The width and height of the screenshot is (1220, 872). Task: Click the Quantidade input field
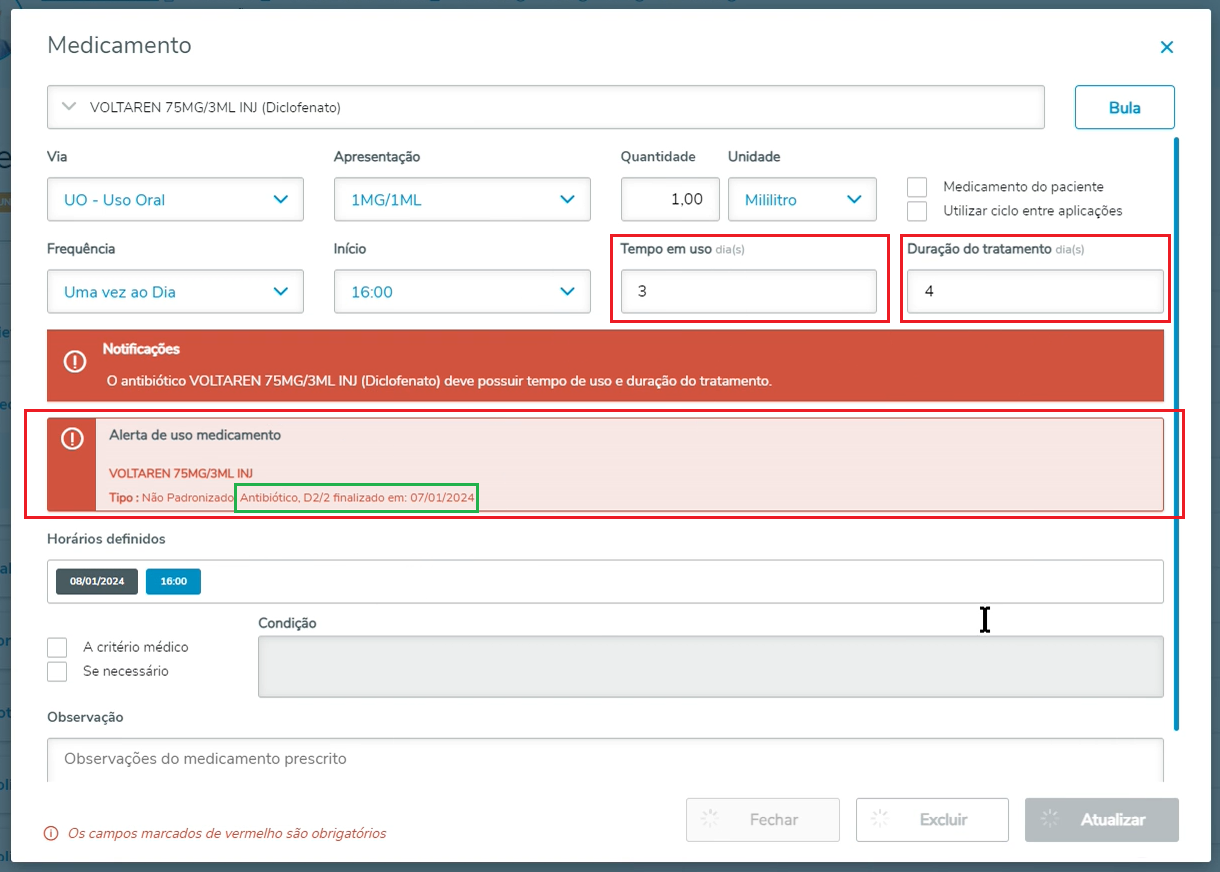[x=669, y=200]
